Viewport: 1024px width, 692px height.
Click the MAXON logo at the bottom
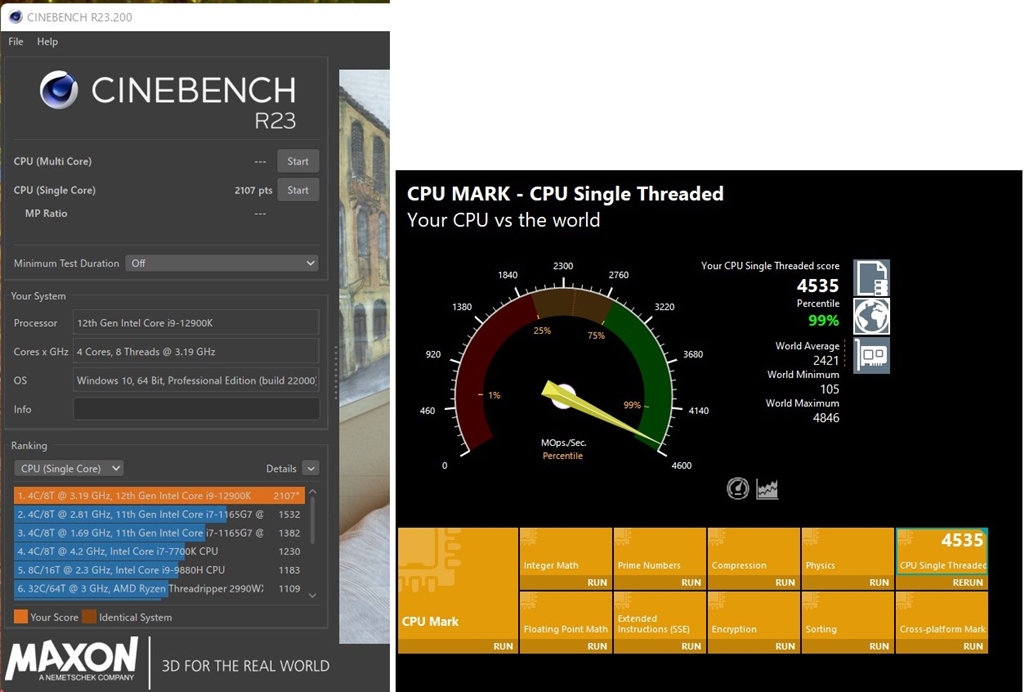coord(72,660)
